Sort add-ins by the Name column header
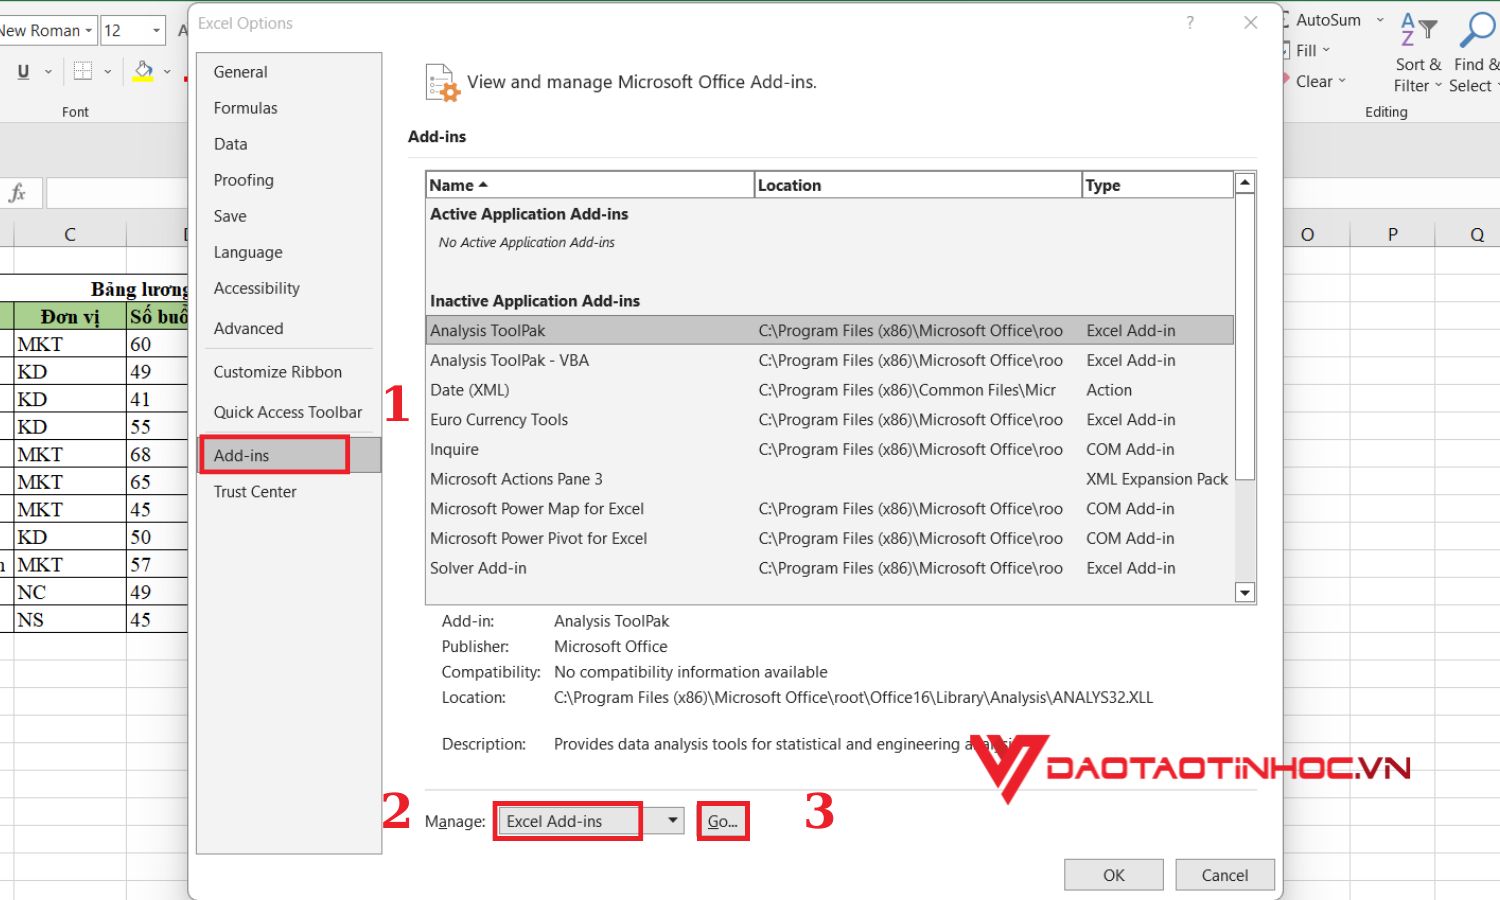This screenshot has width=1500, height=900. pyautogui.click(x=590, y=185)
